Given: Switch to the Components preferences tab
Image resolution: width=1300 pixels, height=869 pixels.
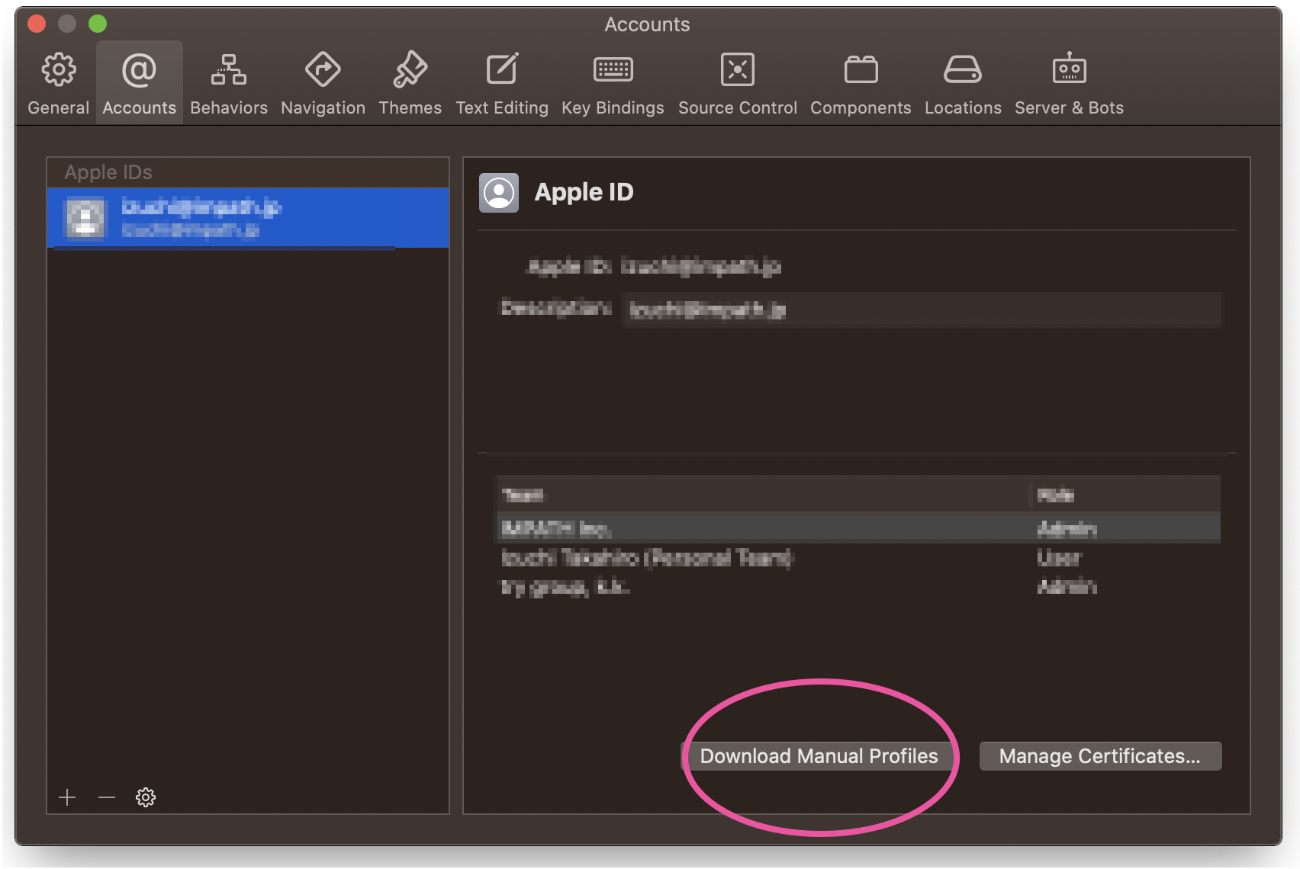Looking at the screenshot, I should [861, 84].
